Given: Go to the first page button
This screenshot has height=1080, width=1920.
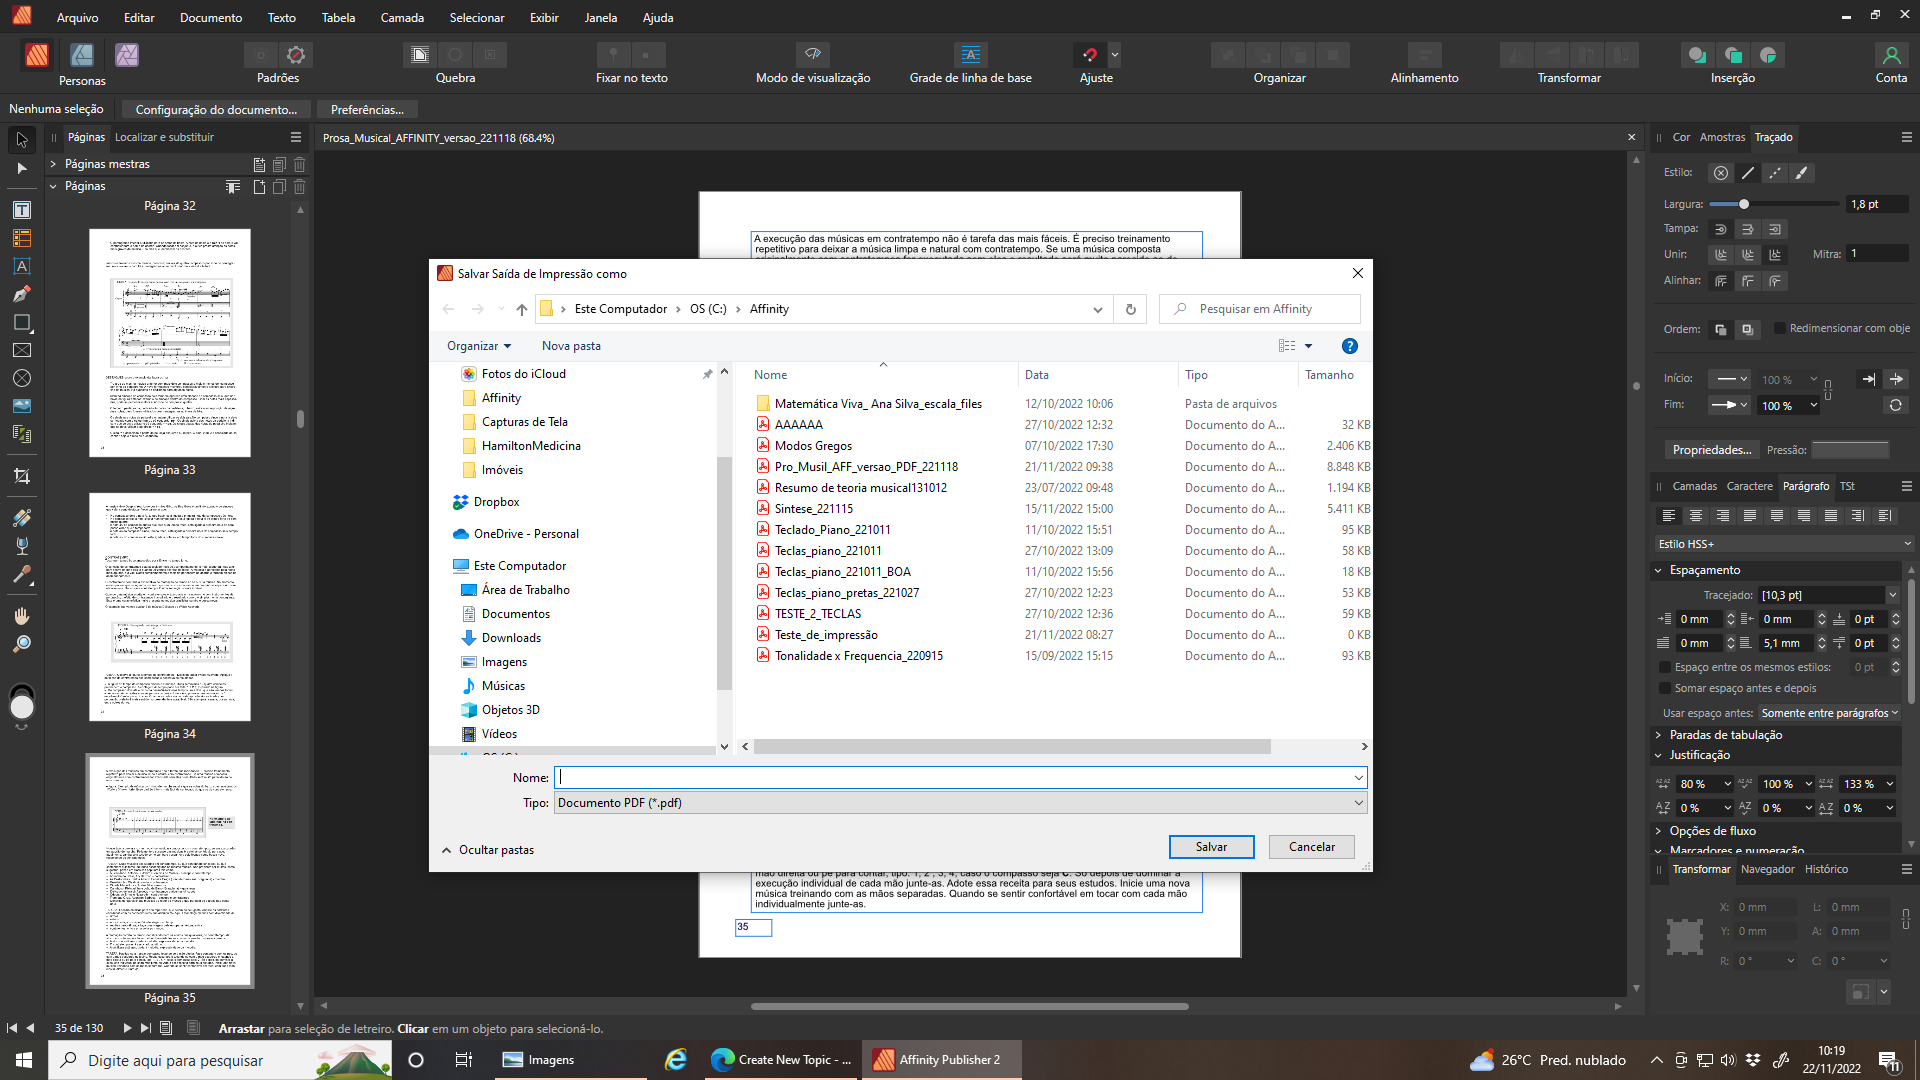Looking at the screenshot, I should tap(12, 1028).
